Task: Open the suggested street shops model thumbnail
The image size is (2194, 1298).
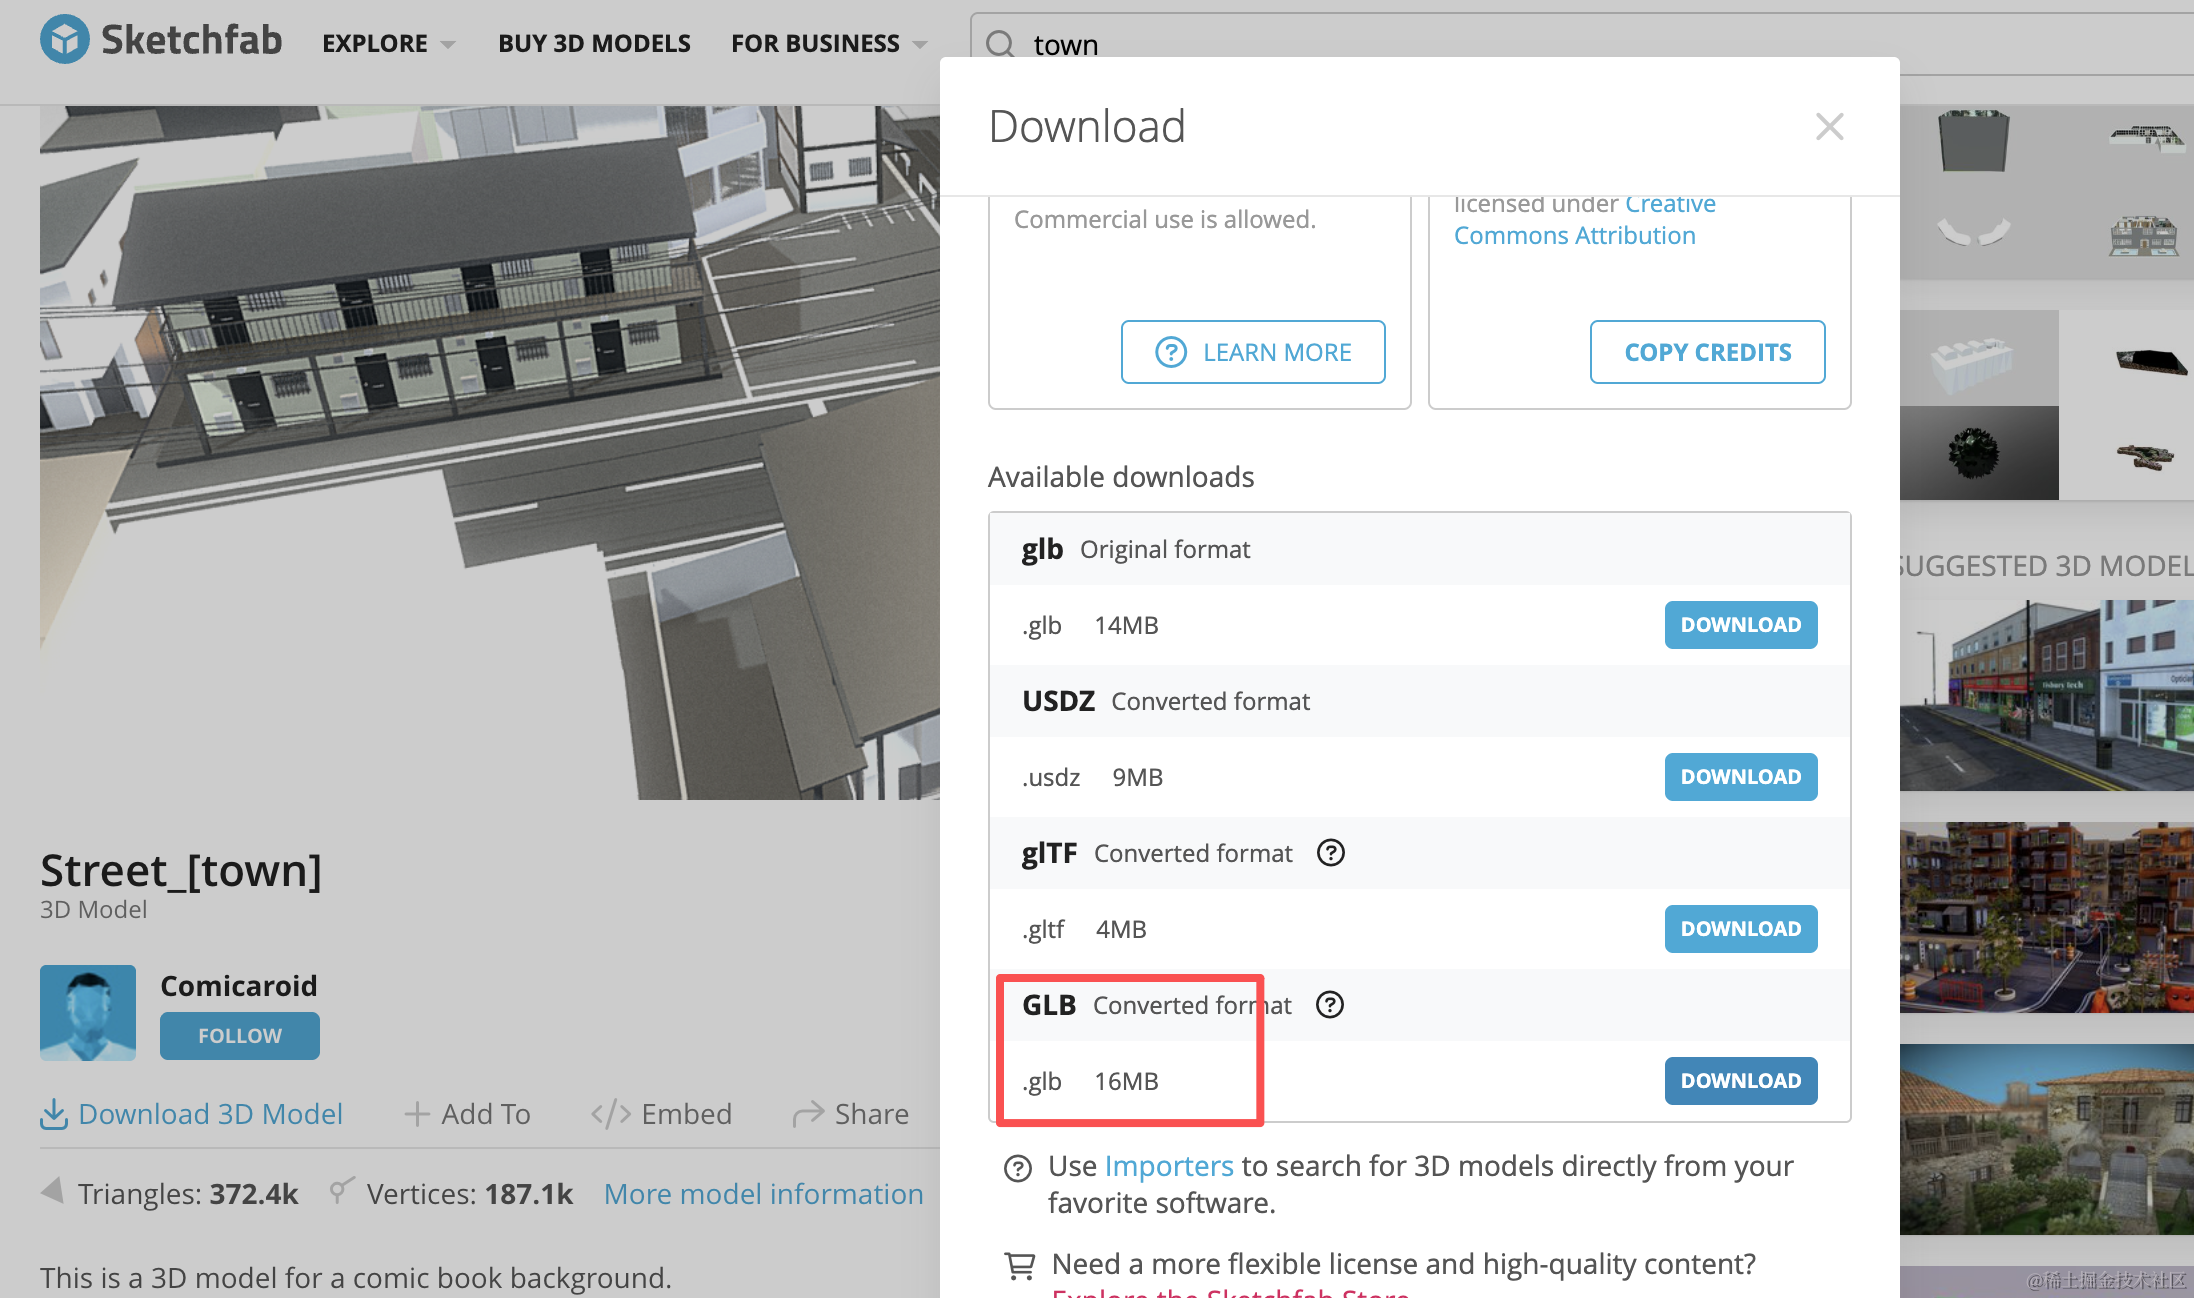Action: (x=2047, y=696)
